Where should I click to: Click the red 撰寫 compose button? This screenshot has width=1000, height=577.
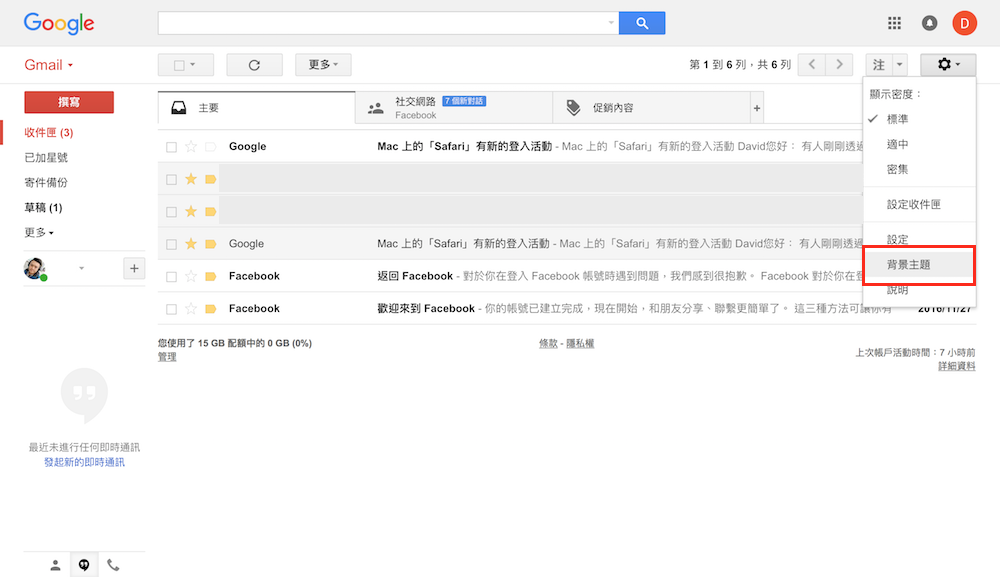pyautogui.click(x=69, y=102)
